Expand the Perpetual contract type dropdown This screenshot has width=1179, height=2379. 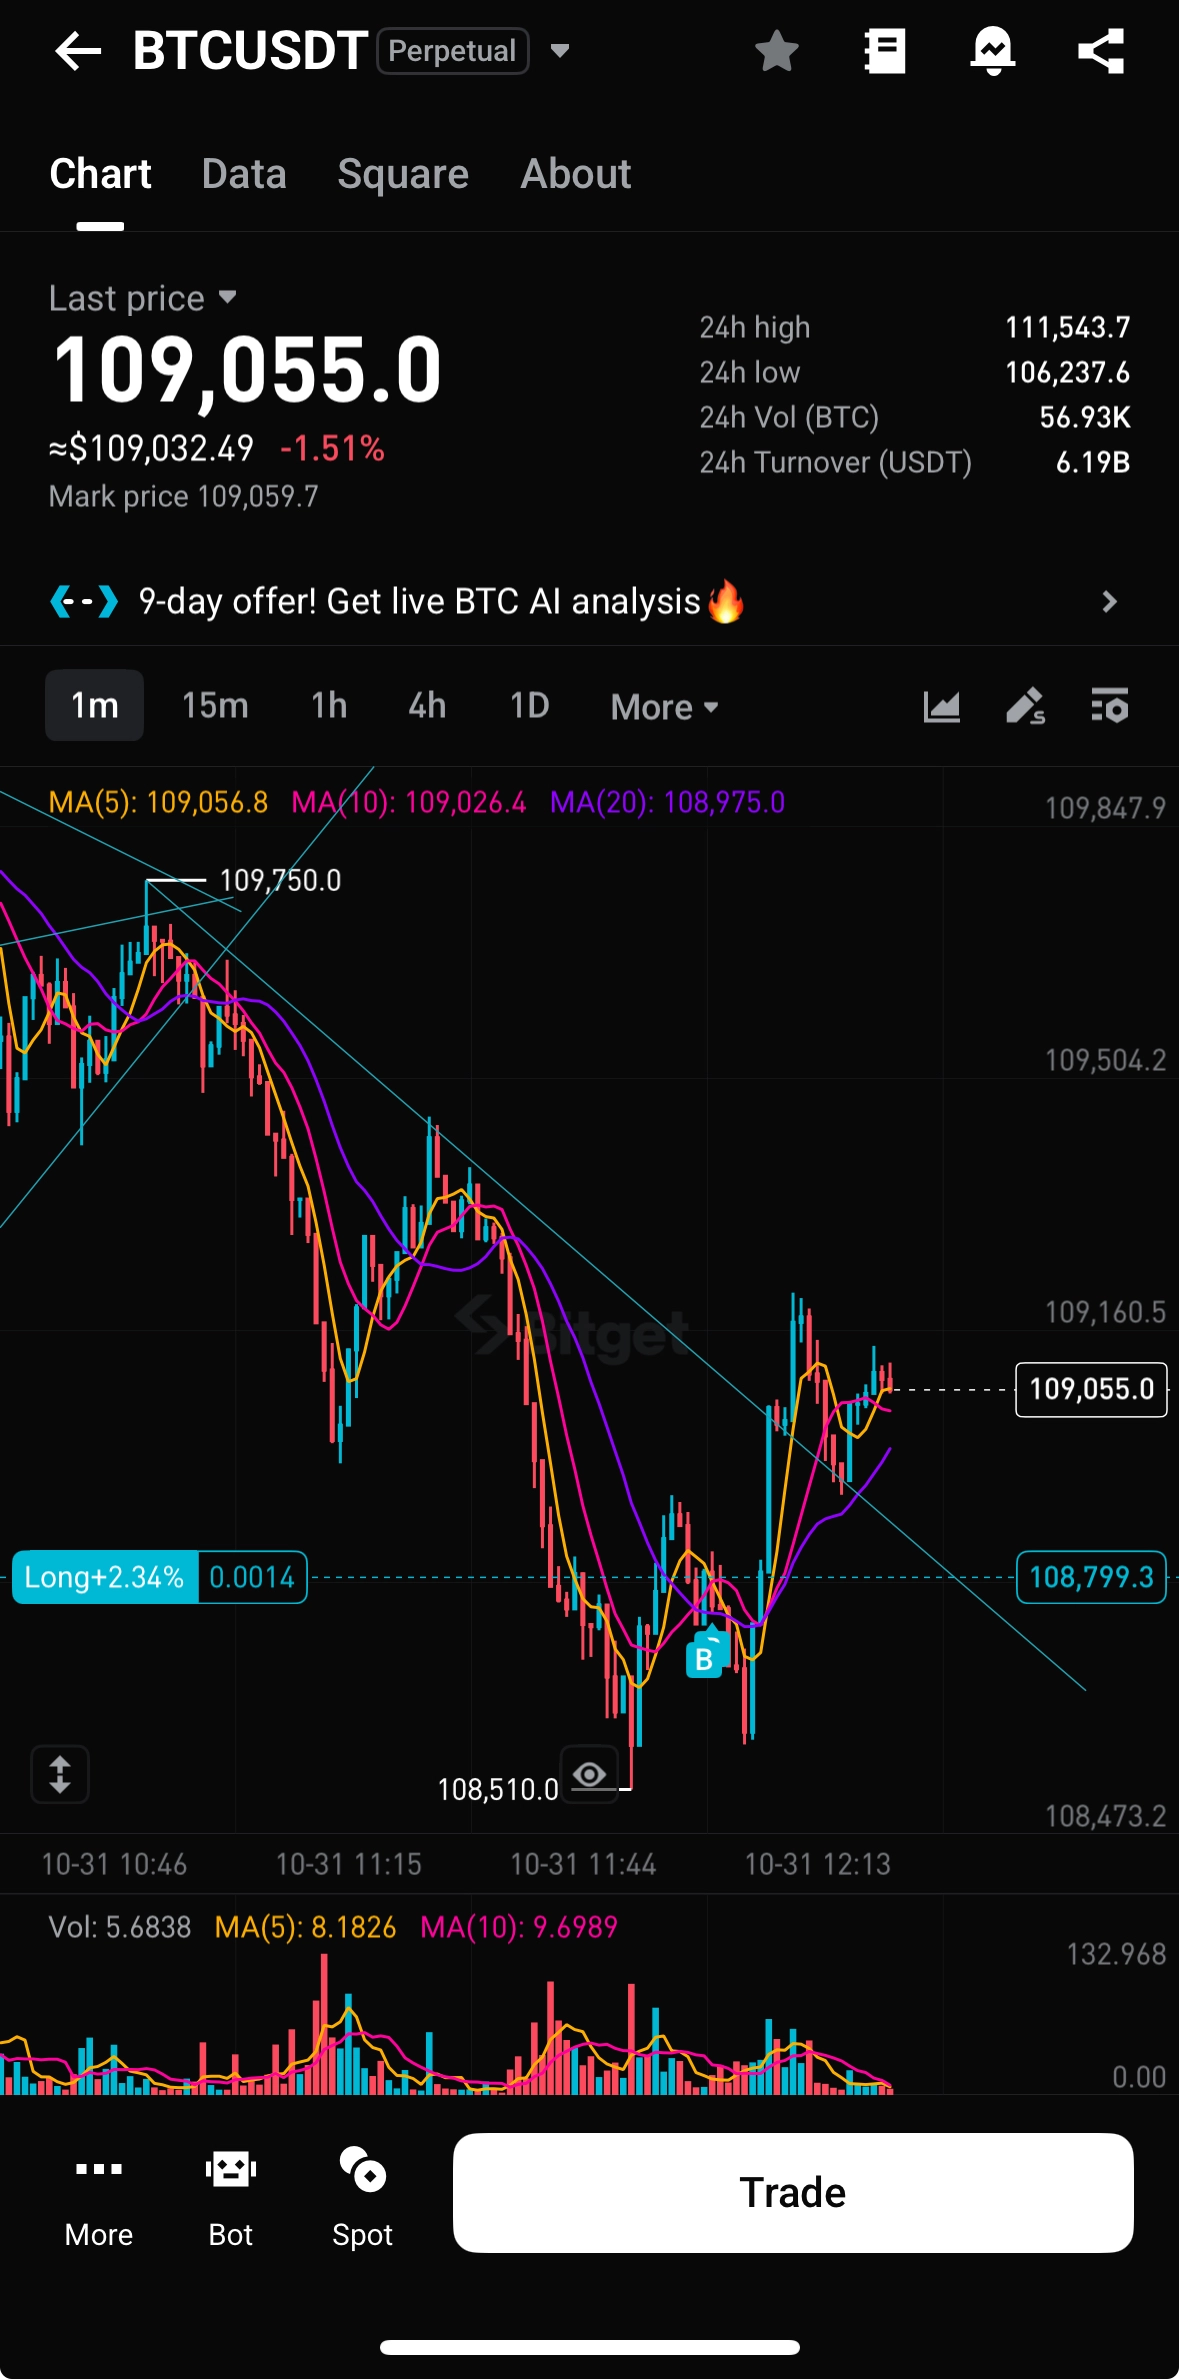560,50
